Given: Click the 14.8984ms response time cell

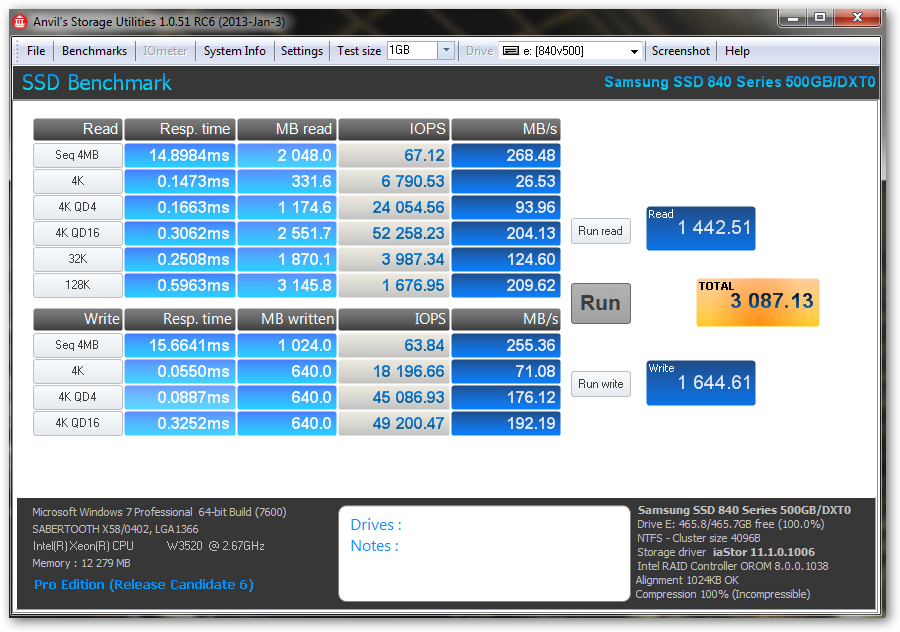Looking at the screenshot, I should click(x=180, y=155).
